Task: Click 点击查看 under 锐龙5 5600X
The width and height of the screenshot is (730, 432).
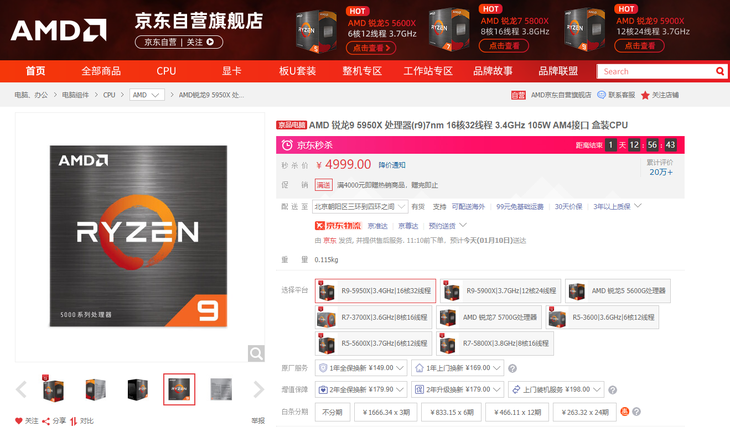Action: (371, 48)
